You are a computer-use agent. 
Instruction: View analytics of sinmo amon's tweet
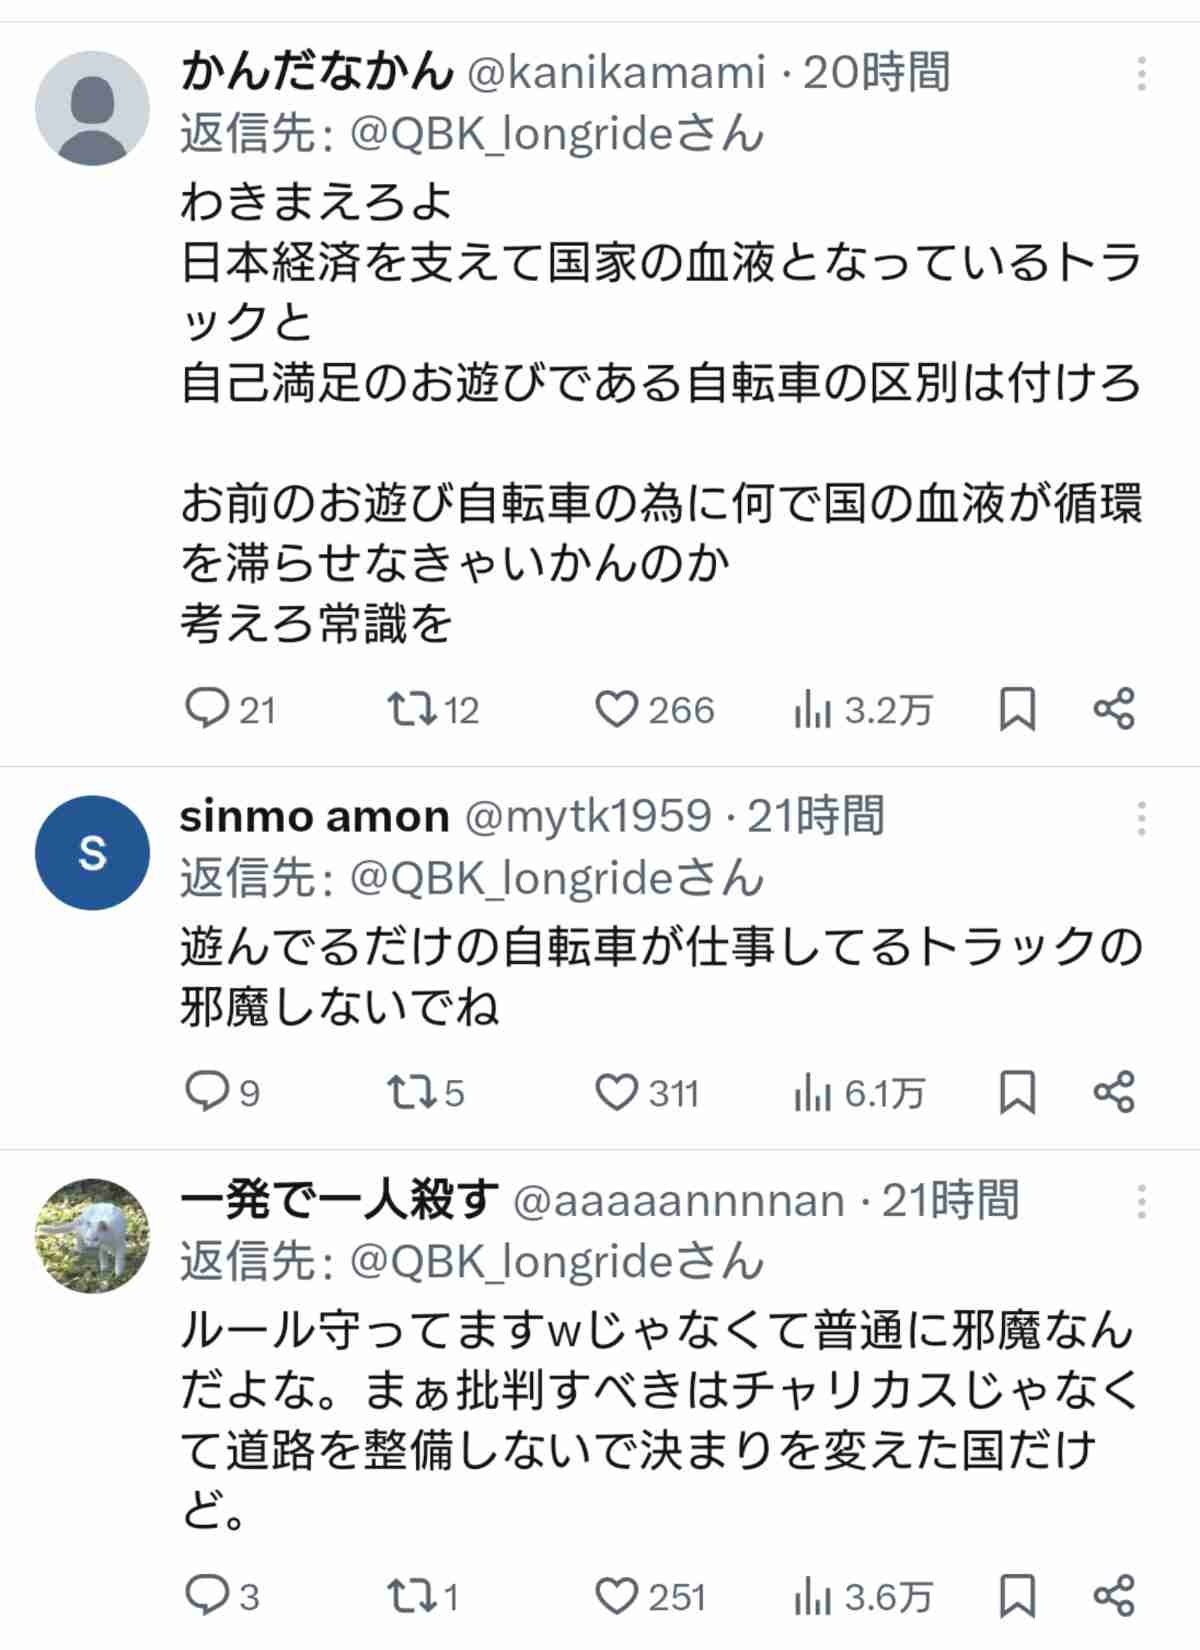pyautogui.click(x=858, y=1093)
